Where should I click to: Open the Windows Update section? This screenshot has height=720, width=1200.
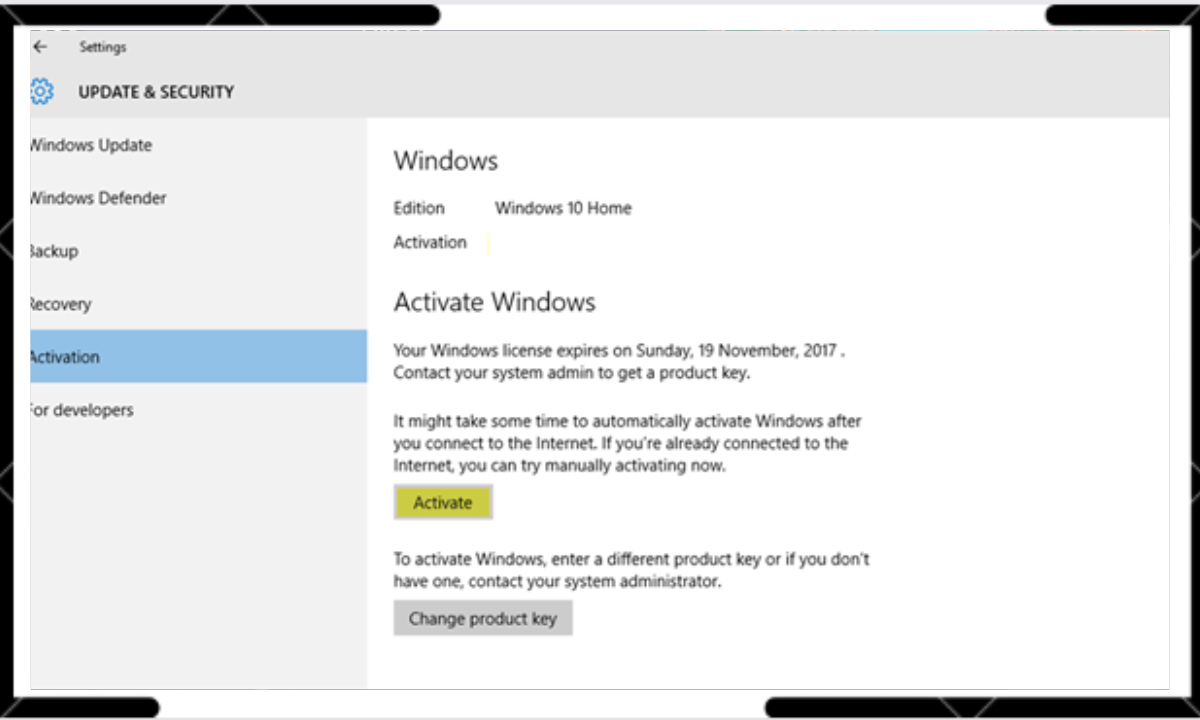point(91,145)
